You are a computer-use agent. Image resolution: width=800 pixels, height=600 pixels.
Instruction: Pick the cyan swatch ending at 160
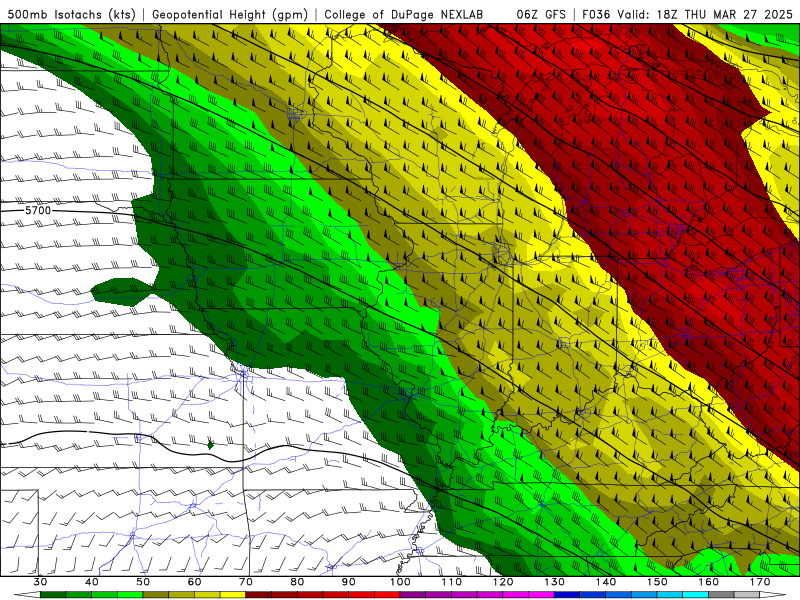[x=695, y=595]
